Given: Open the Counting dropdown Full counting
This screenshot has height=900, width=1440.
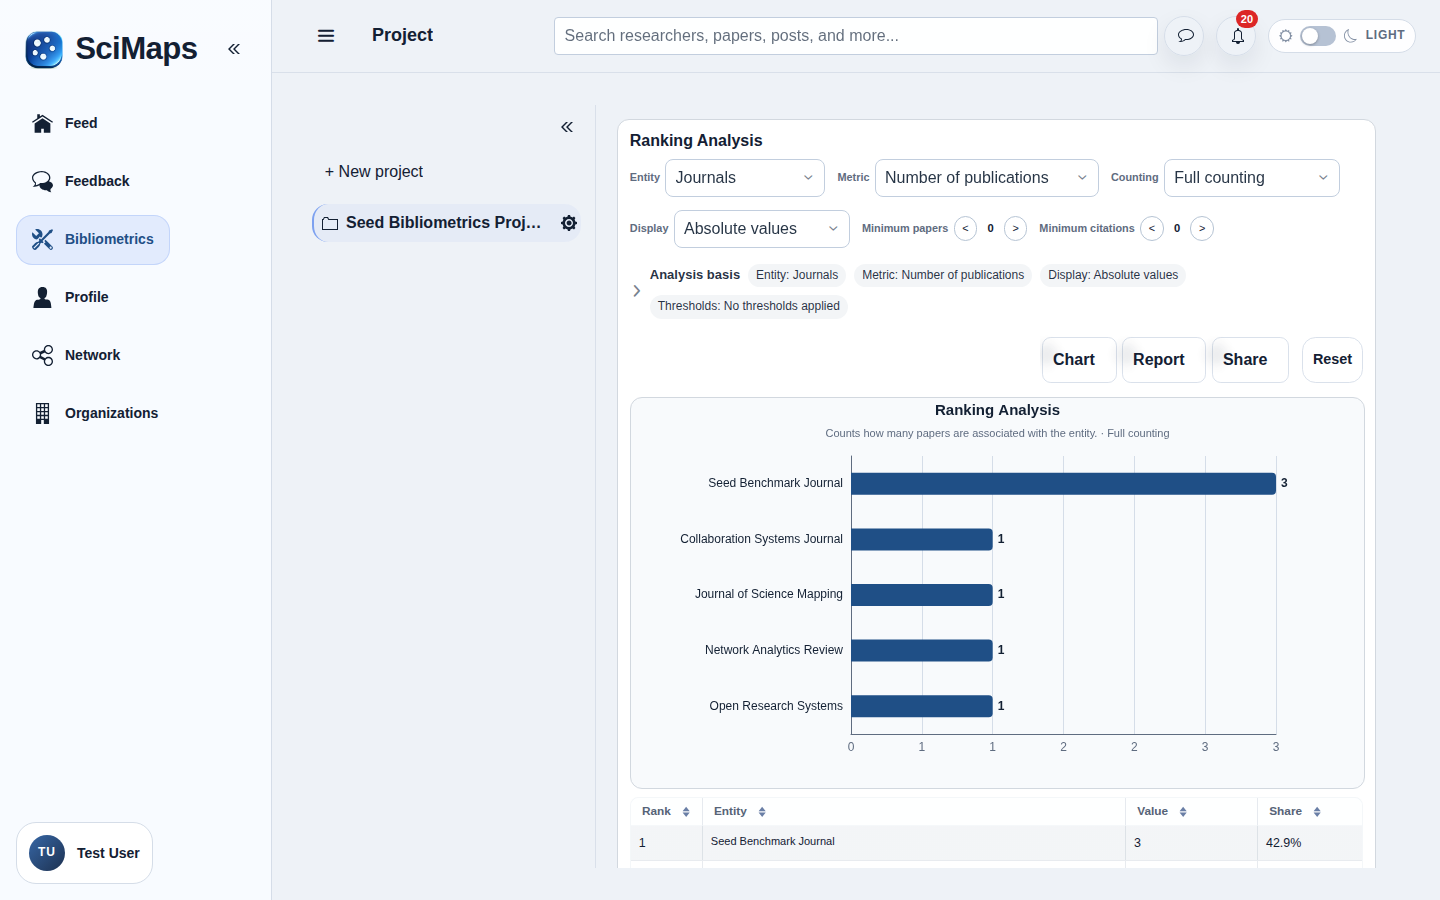Looking at the screenshot, I should (1251, 178).
